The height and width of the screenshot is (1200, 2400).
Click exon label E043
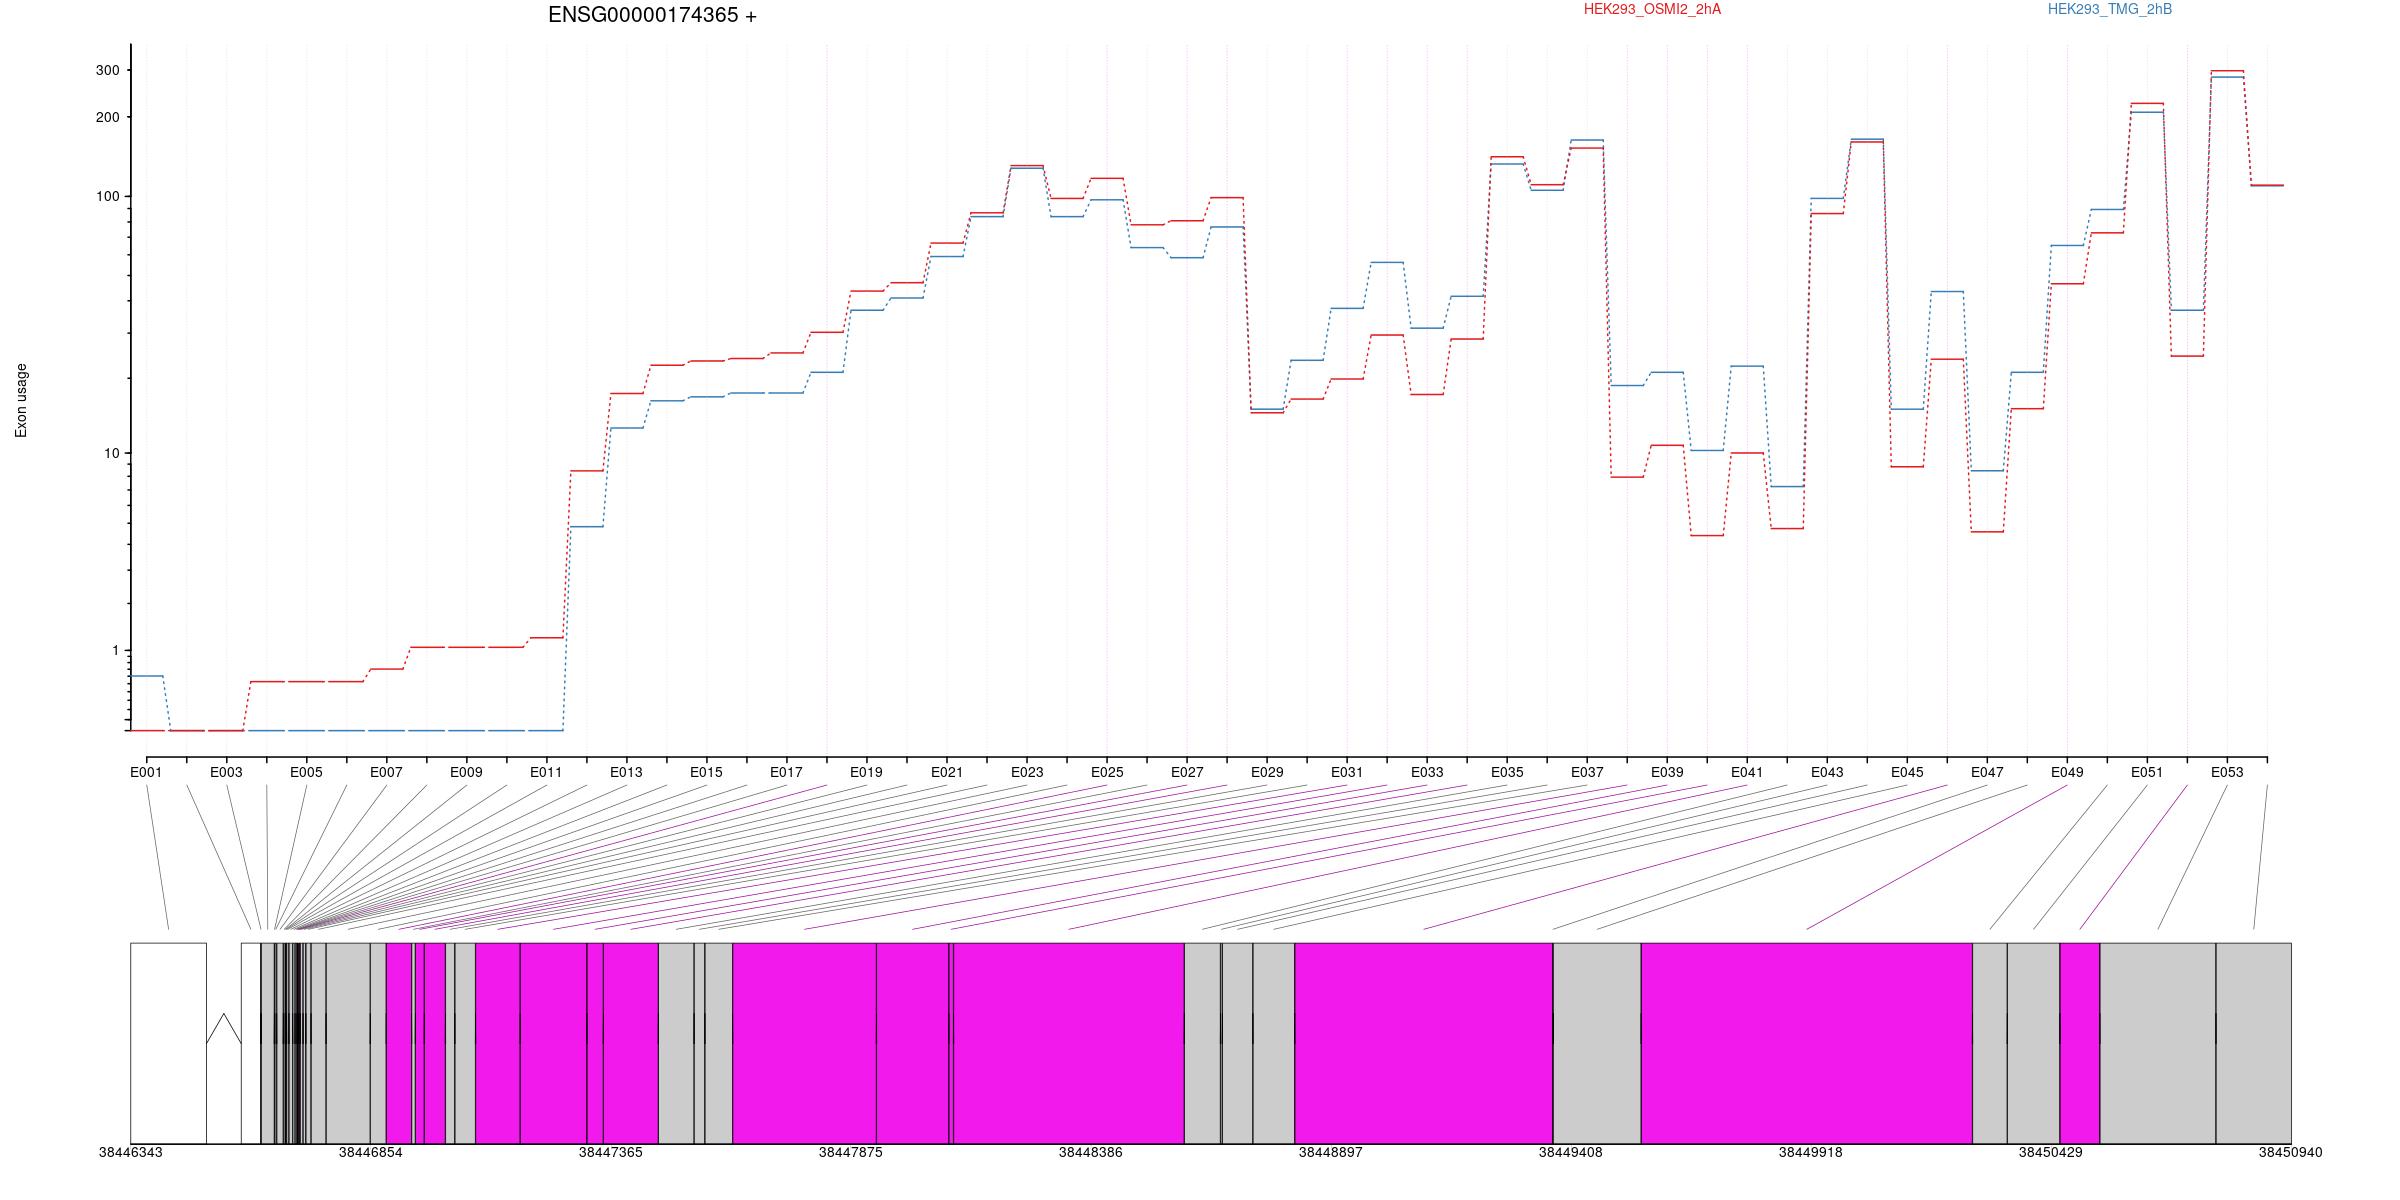point(1827,772)
